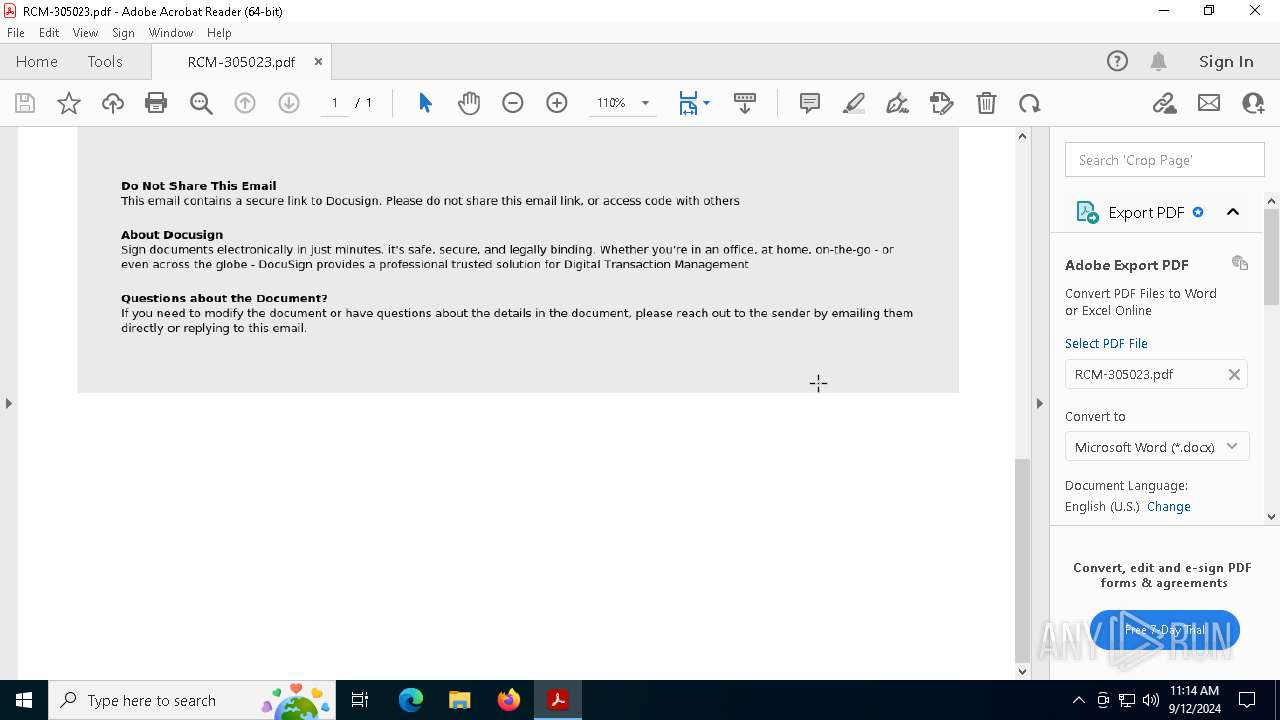Open the Sign menu
This screenshot has width=1280, height=720.
point(123,33)
